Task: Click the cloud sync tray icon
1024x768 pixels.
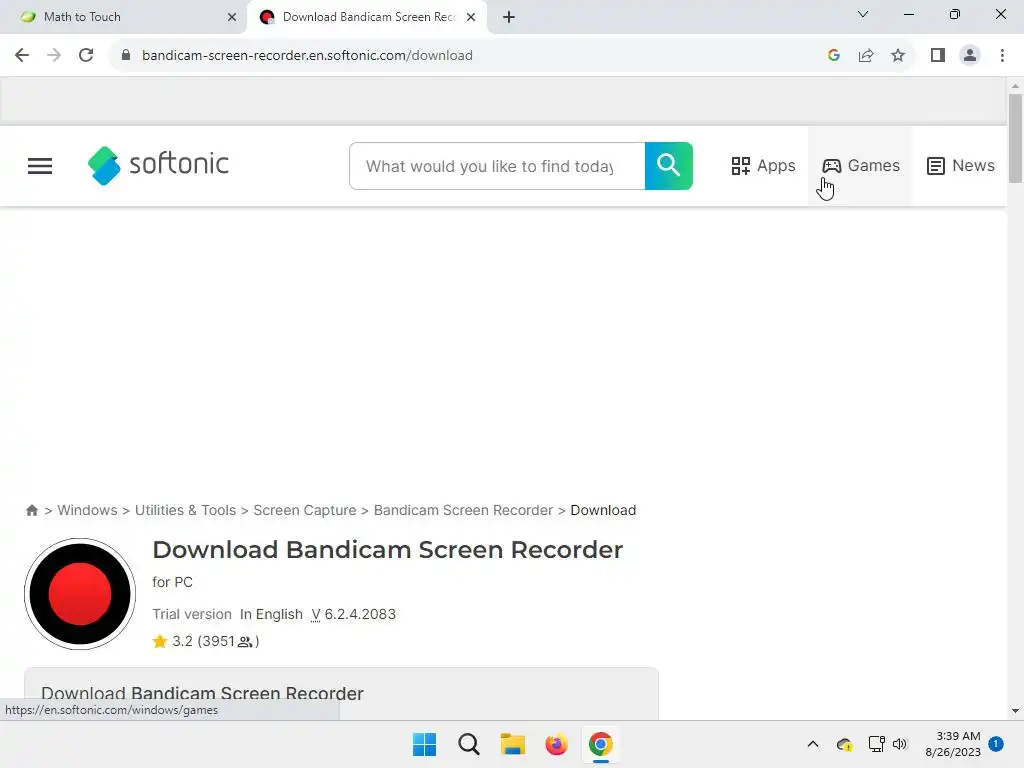Action: [844, 744]
